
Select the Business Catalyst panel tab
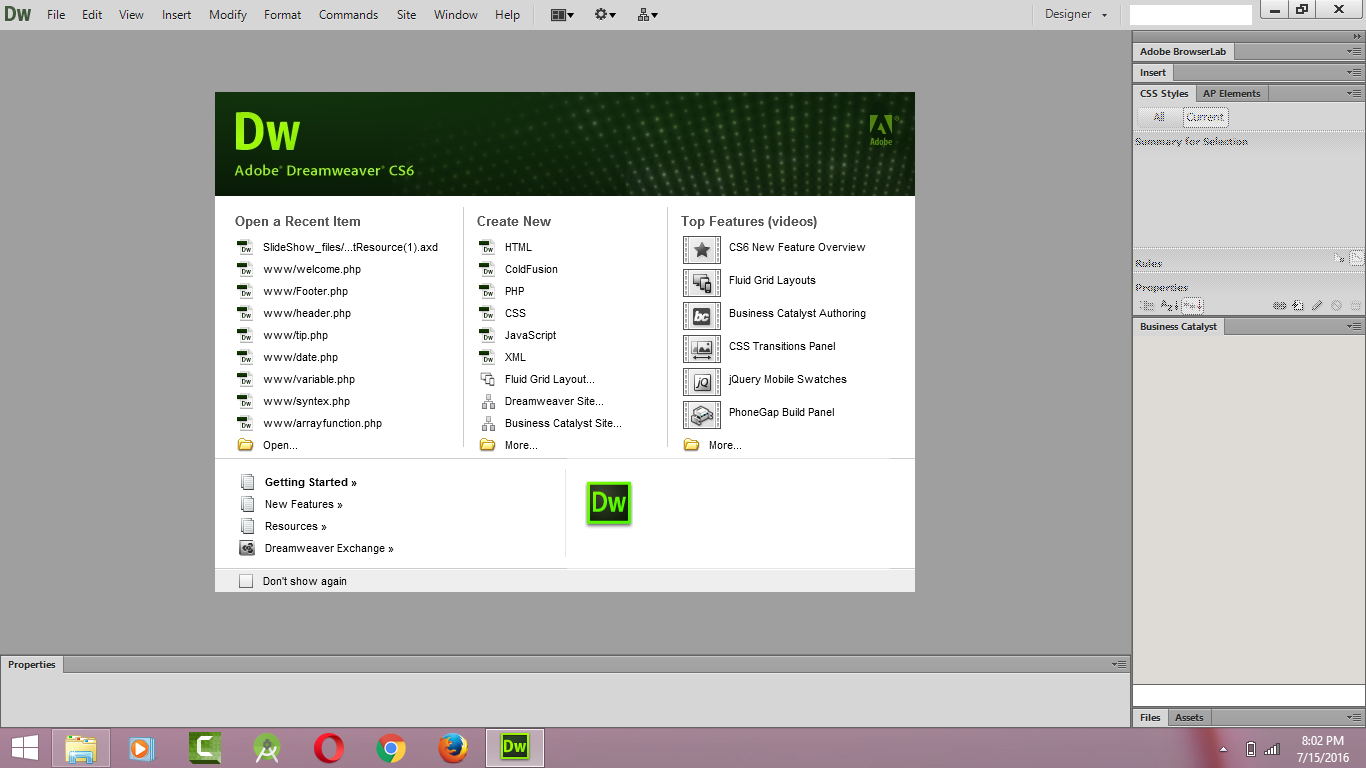[x=1178, y=326]
